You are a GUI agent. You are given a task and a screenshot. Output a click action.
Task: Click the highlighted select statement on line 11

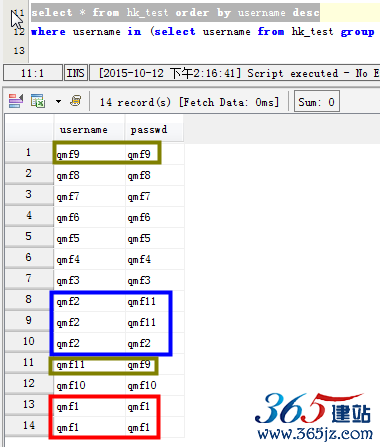coord(175,12)
